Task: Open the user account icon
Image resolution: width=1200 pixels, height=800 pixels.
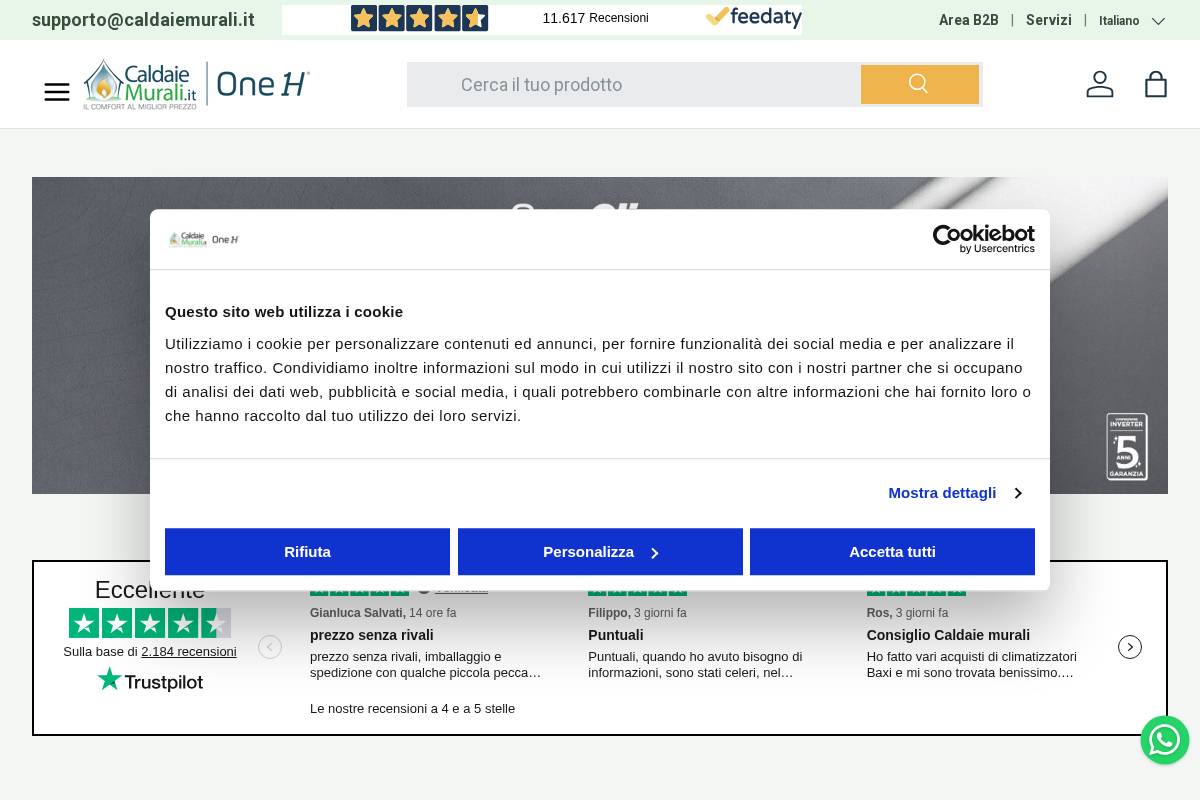Action: 1100,84
